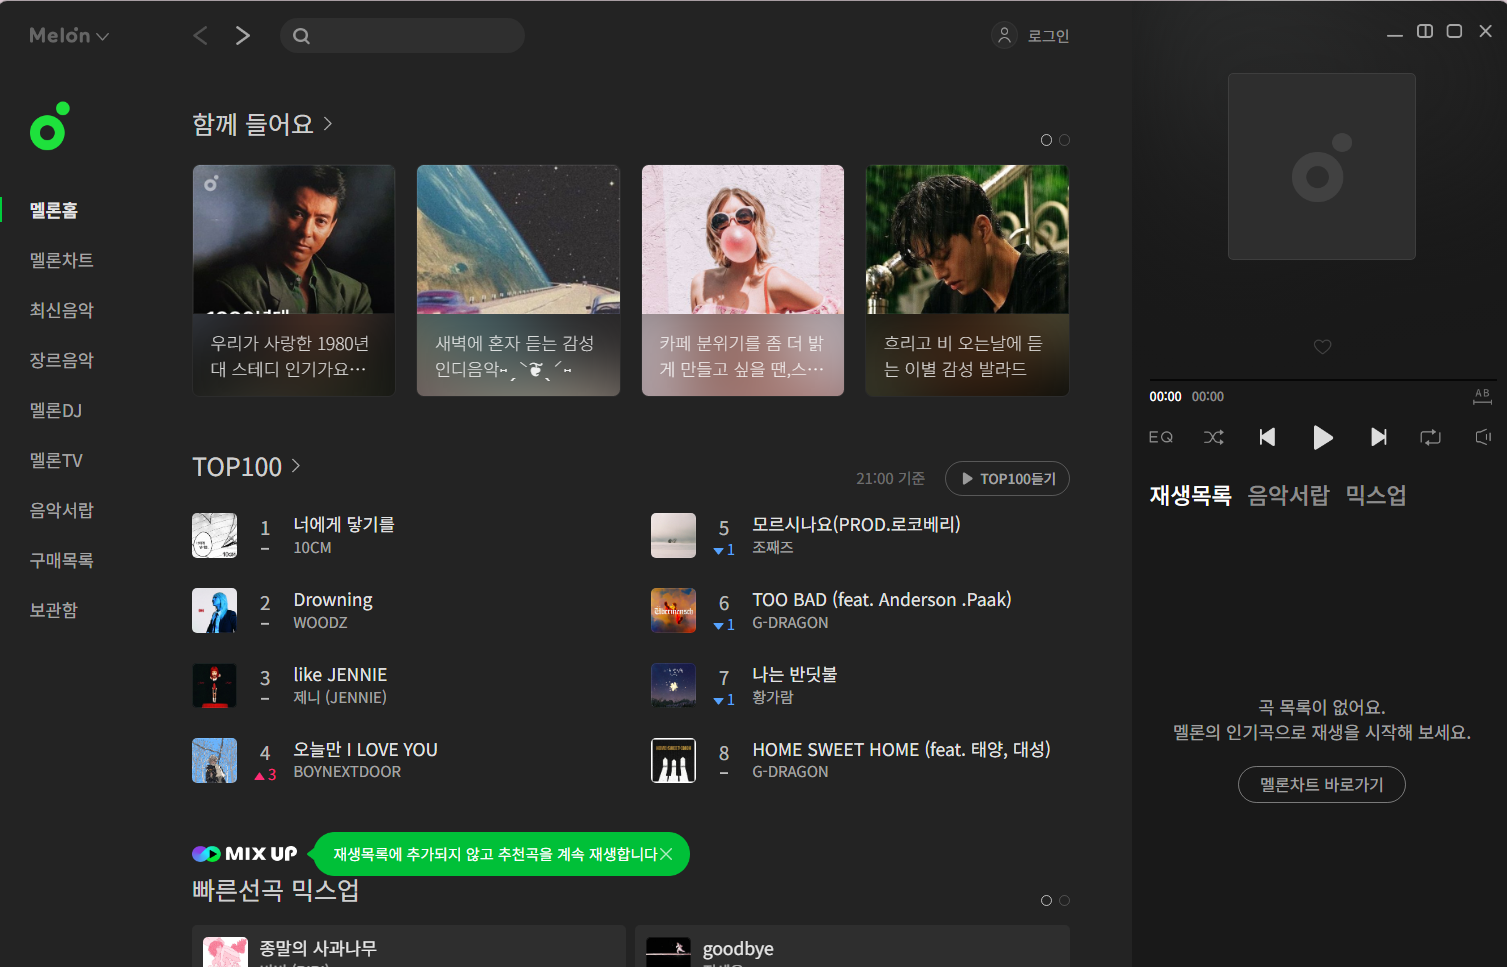Click the search input field

(402, 36)
